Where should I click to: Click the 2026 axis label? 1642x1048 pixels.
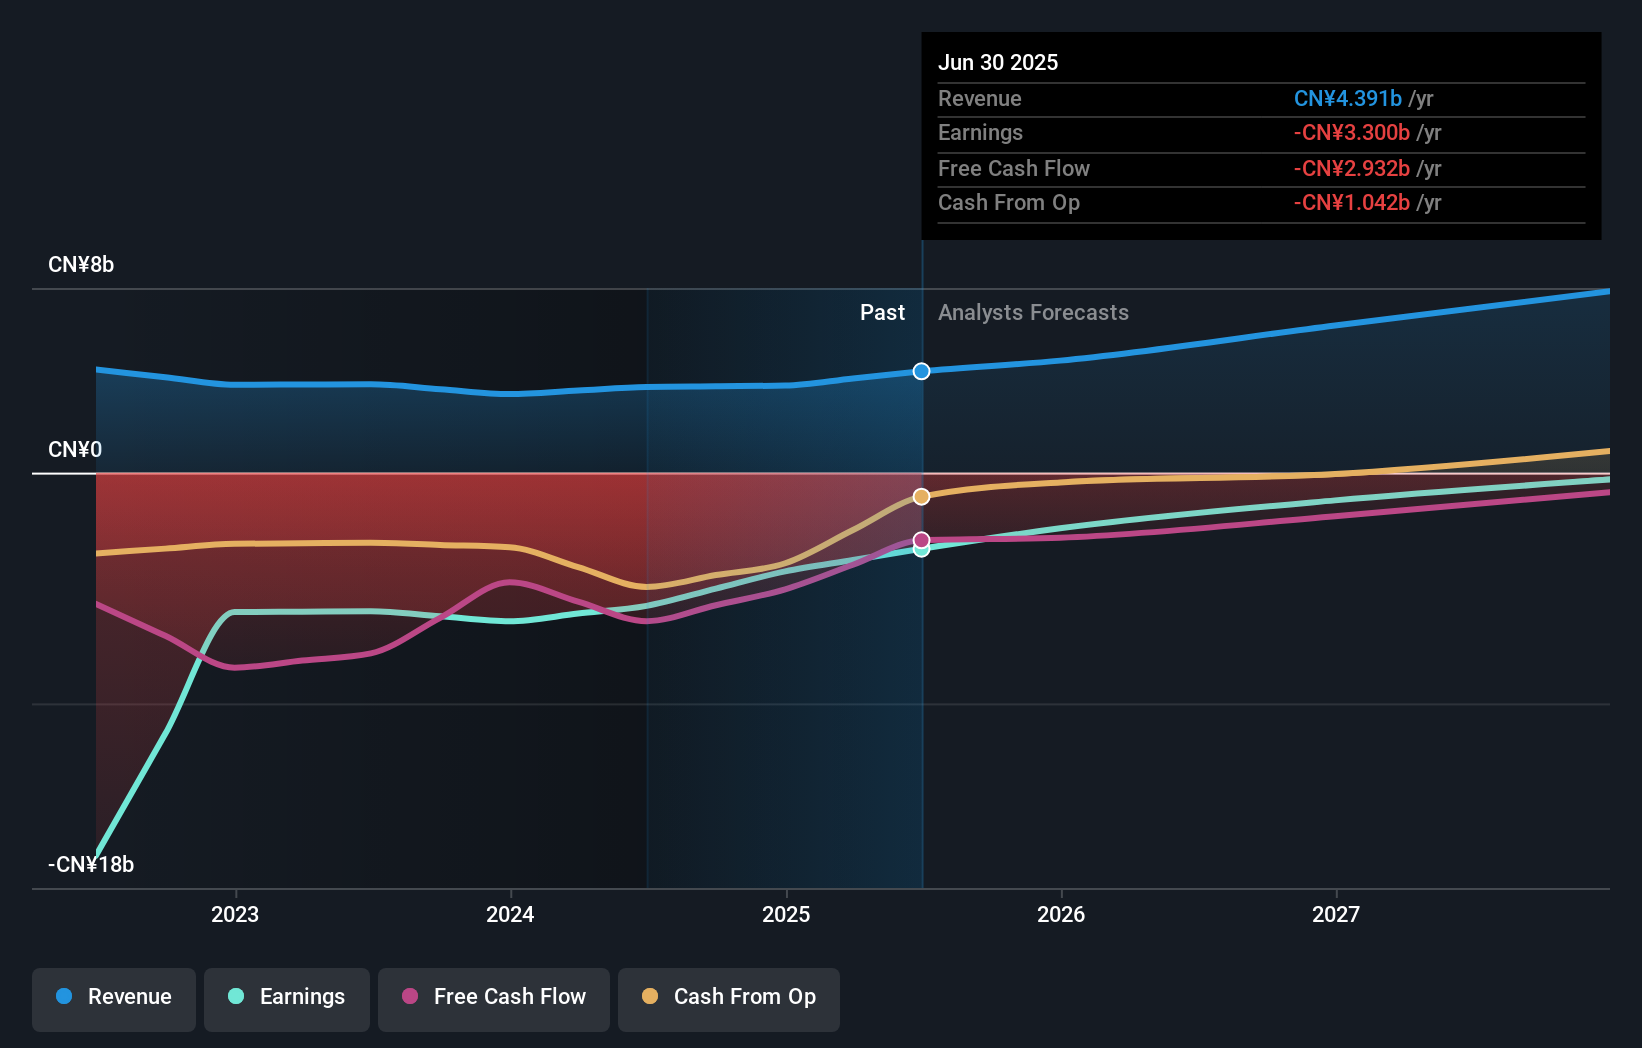click(1062, 914)
